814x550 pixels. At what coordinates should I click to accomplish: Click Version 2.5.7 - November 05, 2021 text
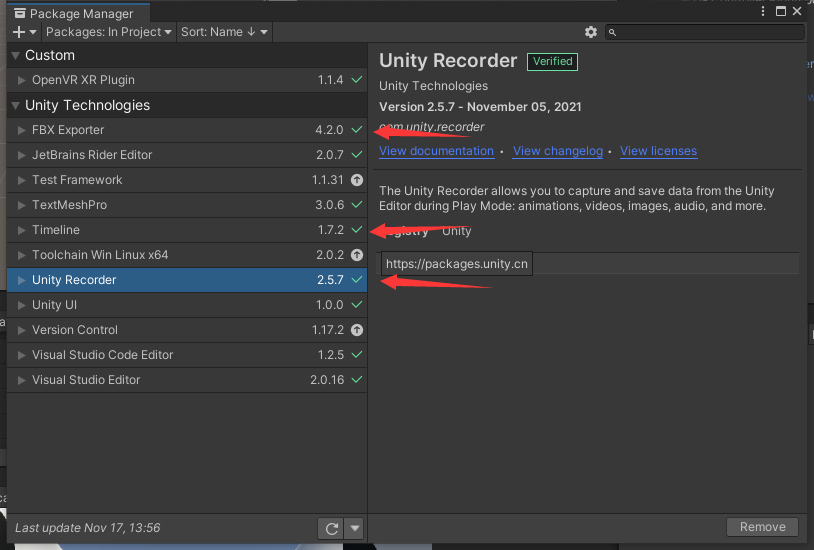[480, 107]
